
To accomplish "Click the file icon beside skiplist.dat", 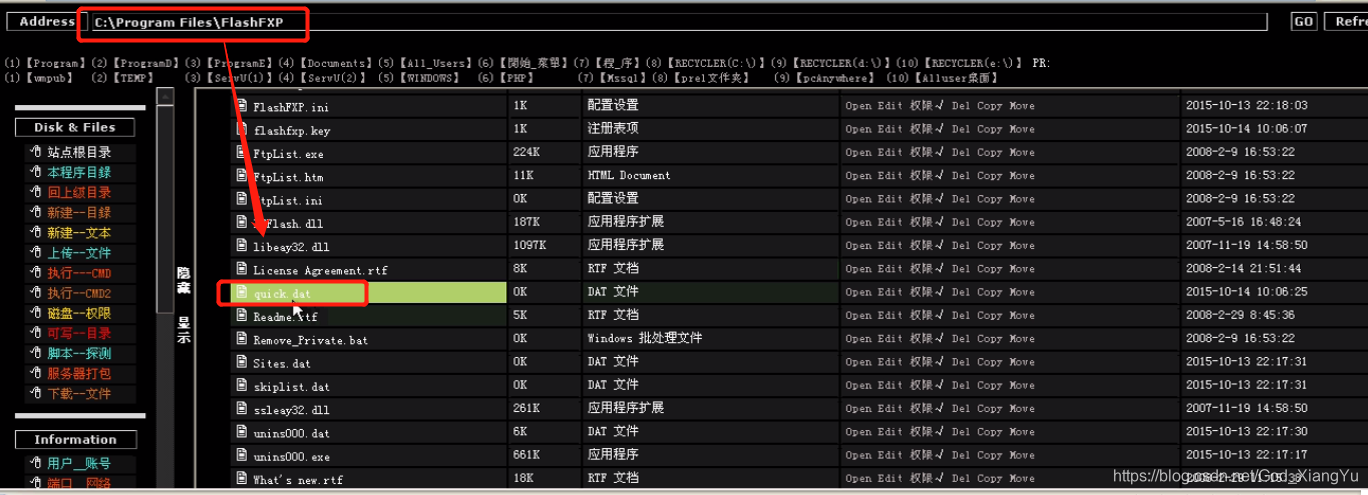I will click(241, 385).
